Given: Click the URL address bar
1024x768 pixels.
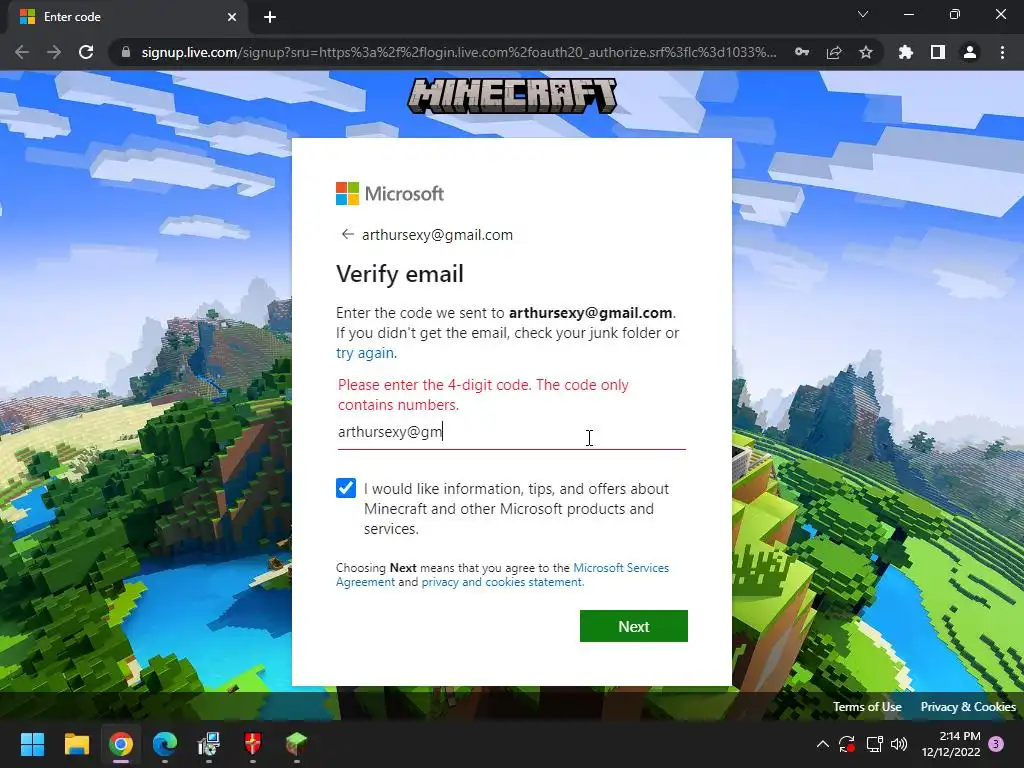Looking at the screenshot, I should click(458, 52).
